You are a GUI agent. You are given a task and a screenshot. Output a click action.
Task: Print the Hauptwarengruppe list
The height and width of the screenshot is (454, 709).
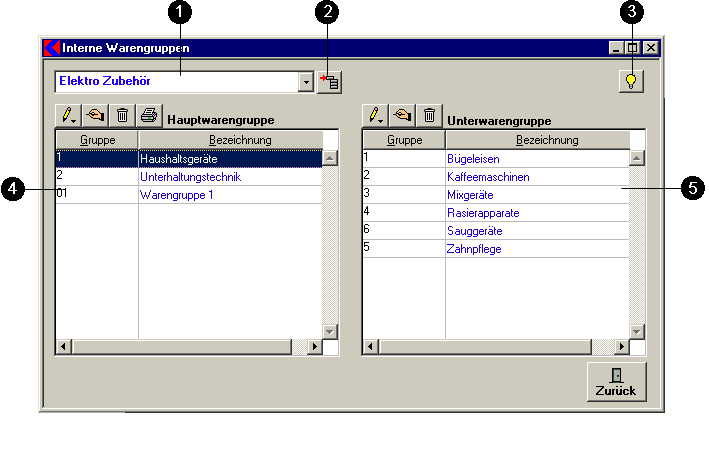coord(148,116)
